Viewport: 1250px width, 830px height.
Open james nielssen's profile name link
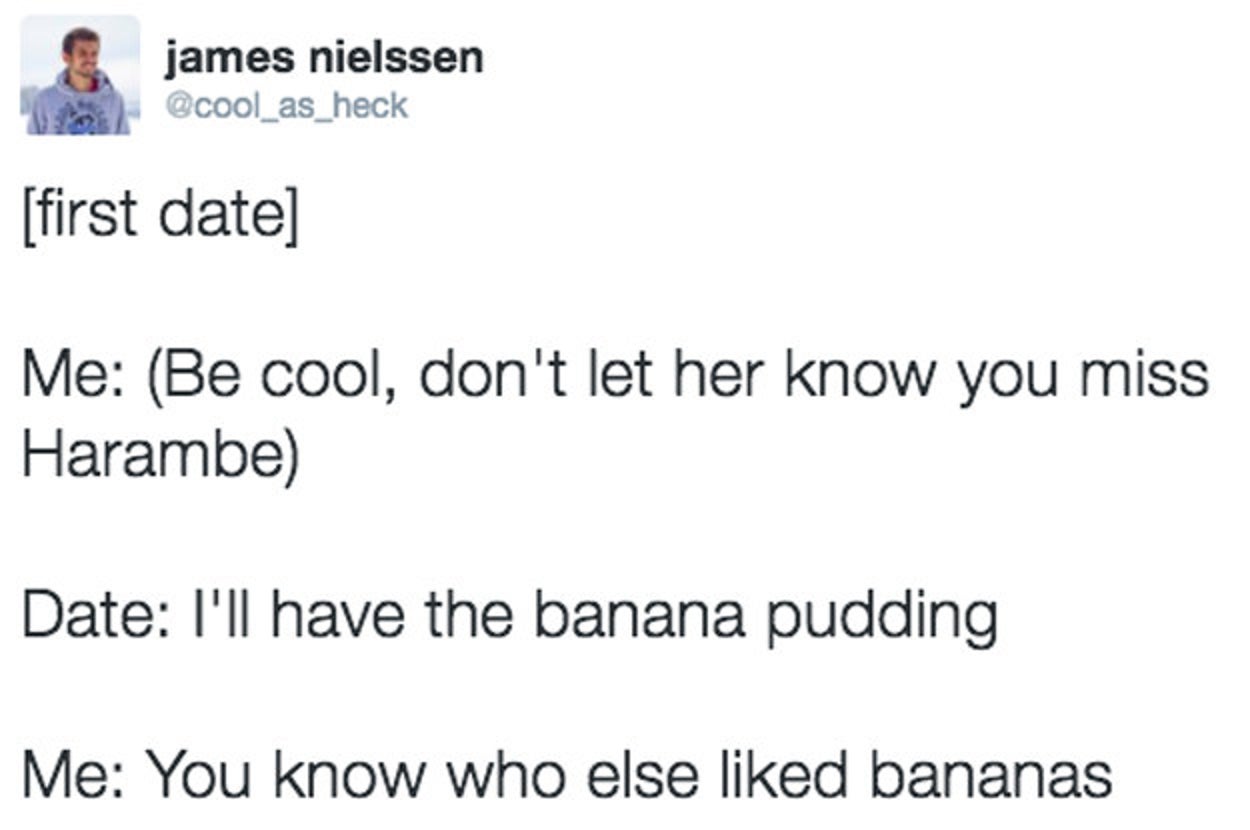(x=324, y=58)
